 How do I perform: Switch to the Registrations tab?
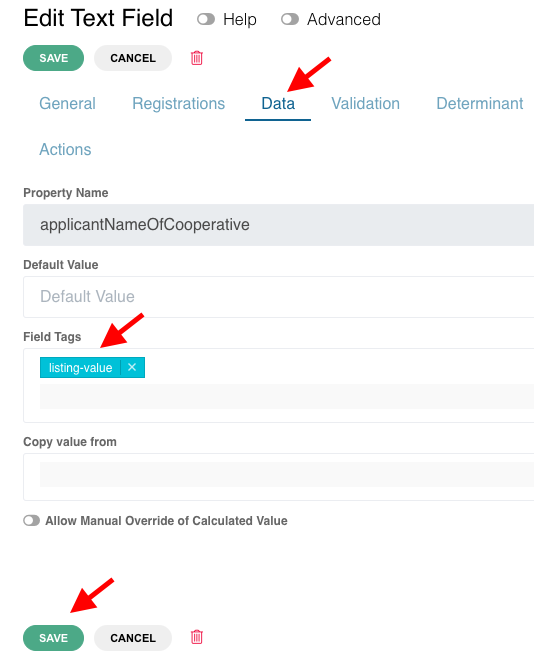(178, 103)
